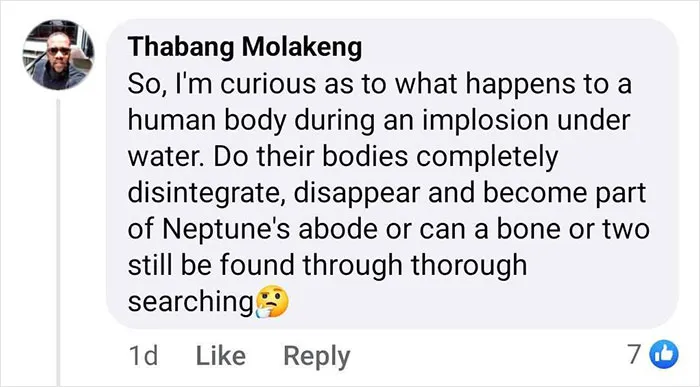Open the Thabang Molakeng name link
Viewport: 700px width, 387px height.
(x=245, y=46)
